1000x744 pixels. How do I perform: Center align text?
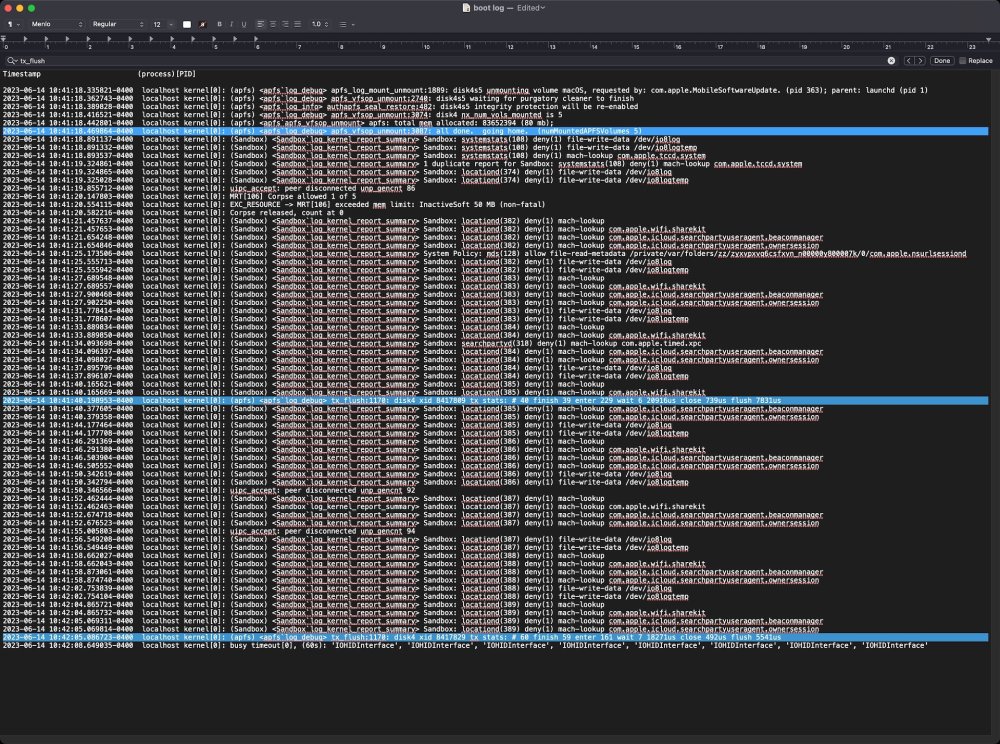point(273,24)
